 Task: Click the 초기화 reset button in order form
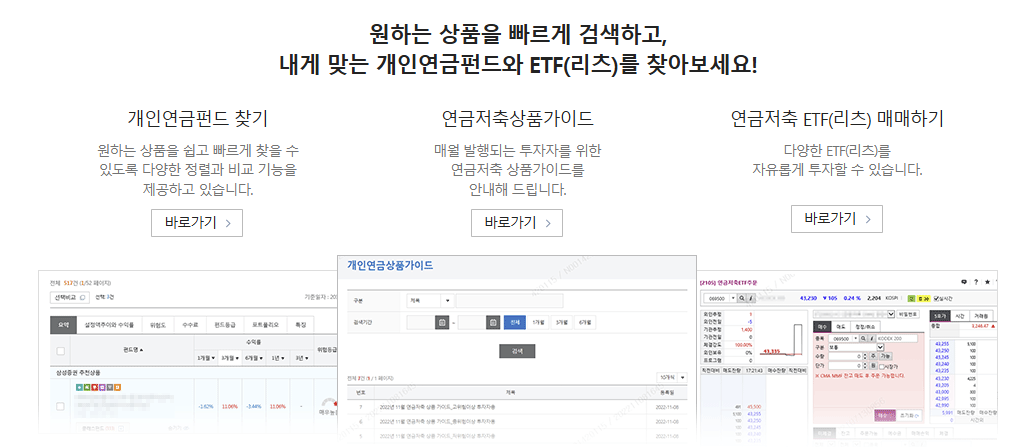coord(909,416)
